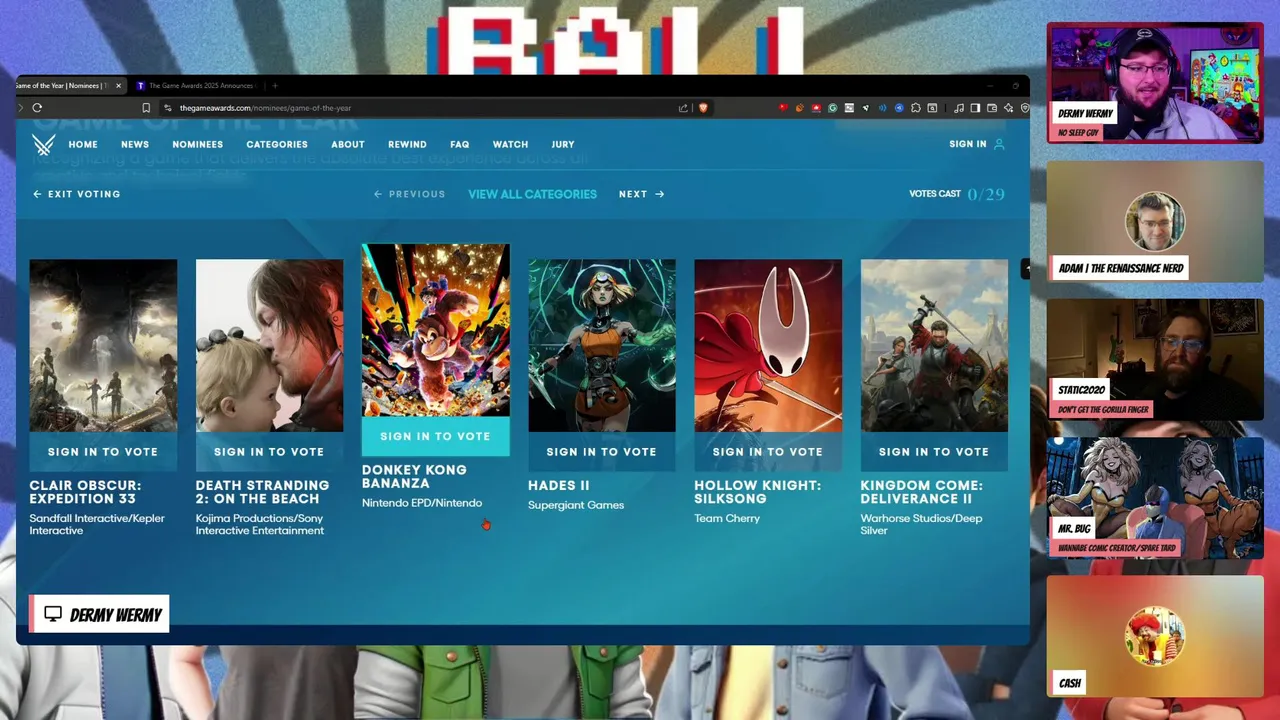Open the FAQ menu item
This screenshot has width=1280, height=720.
[x=460, y=144]
